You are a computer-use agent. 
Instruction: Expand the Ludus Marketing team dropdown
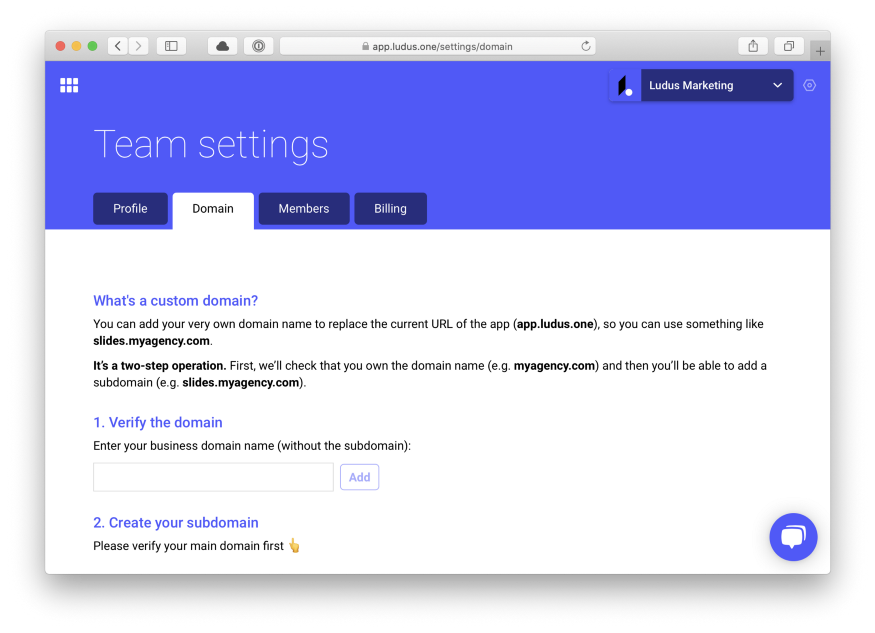(x=777, y=86)
